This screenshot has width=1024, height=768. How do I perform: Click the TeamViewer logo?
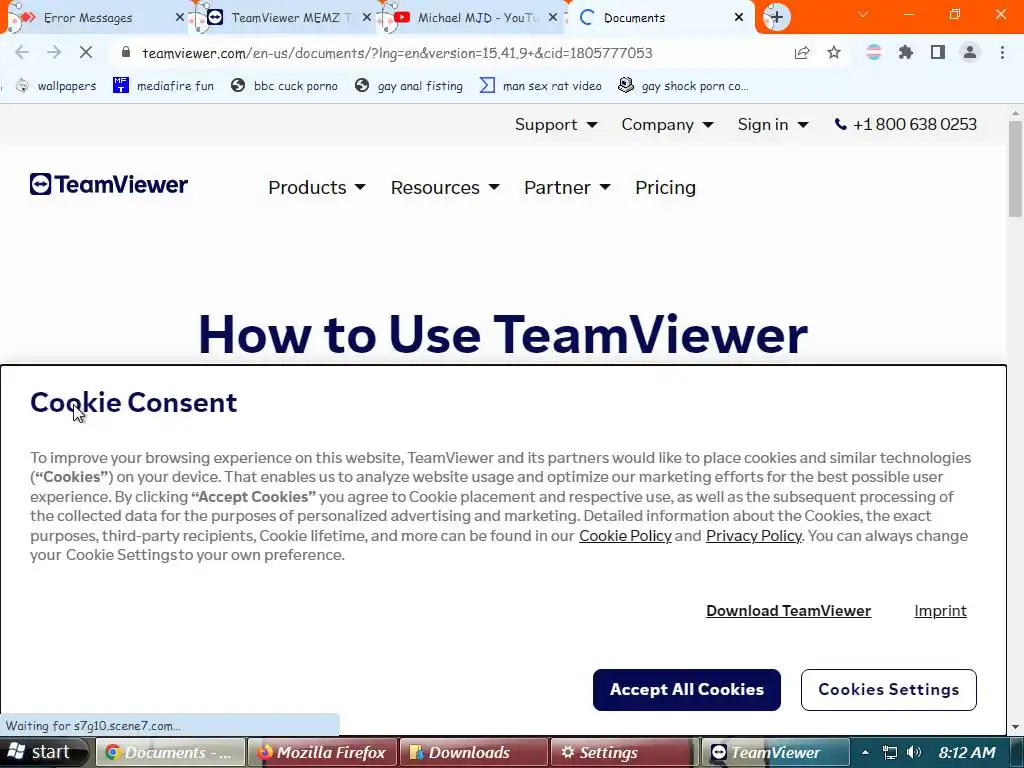[108, 185]
